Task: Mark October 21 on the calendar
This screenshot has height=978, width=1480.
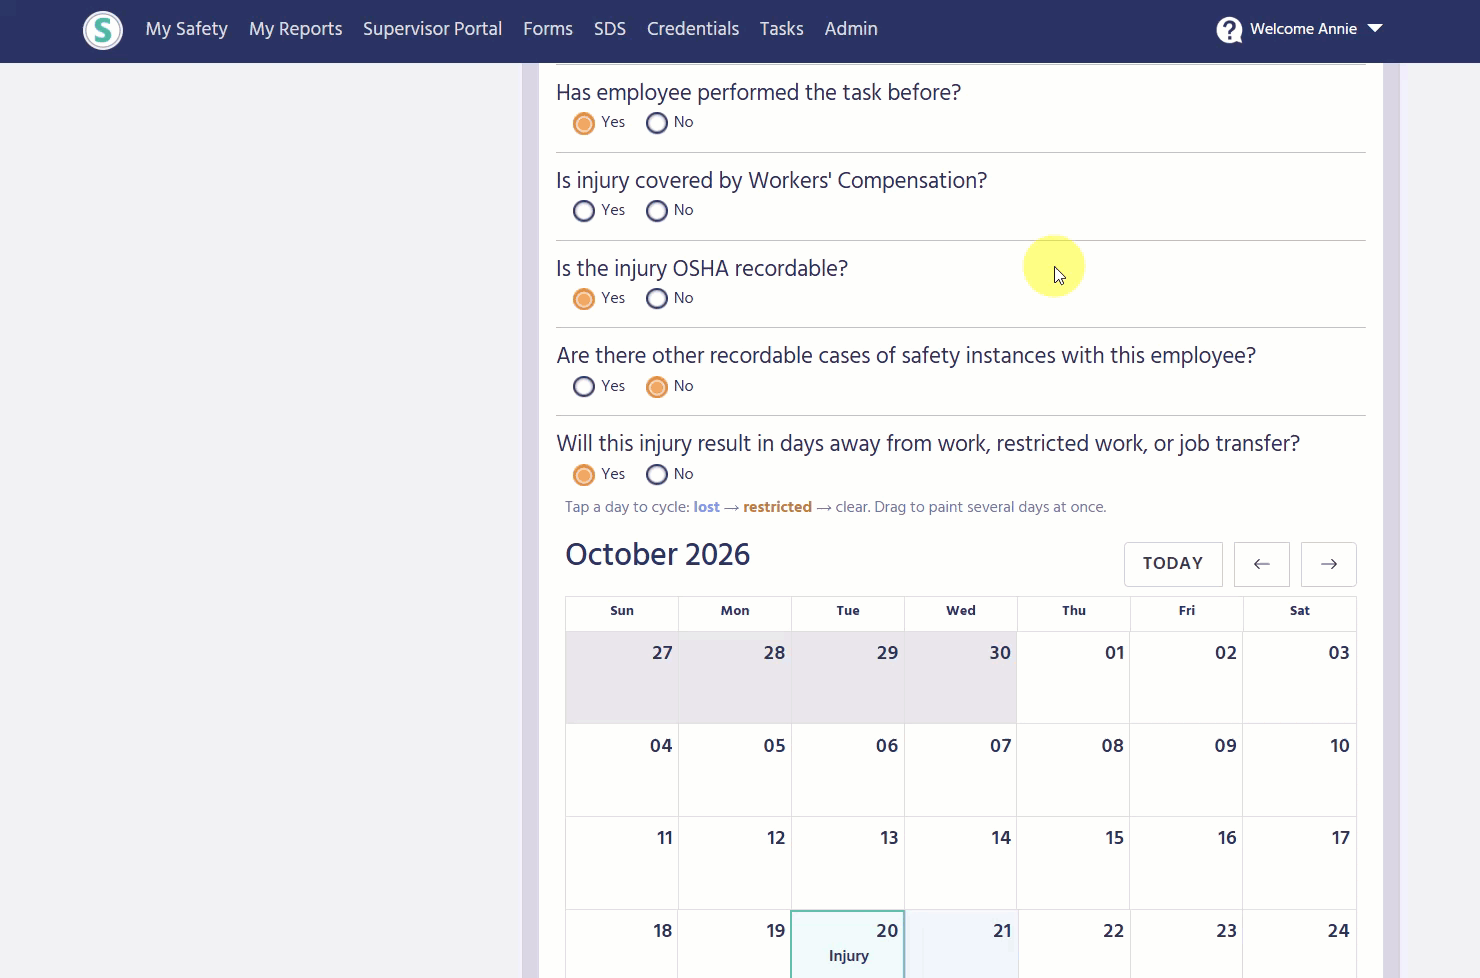Action: [x=961, y=944]
